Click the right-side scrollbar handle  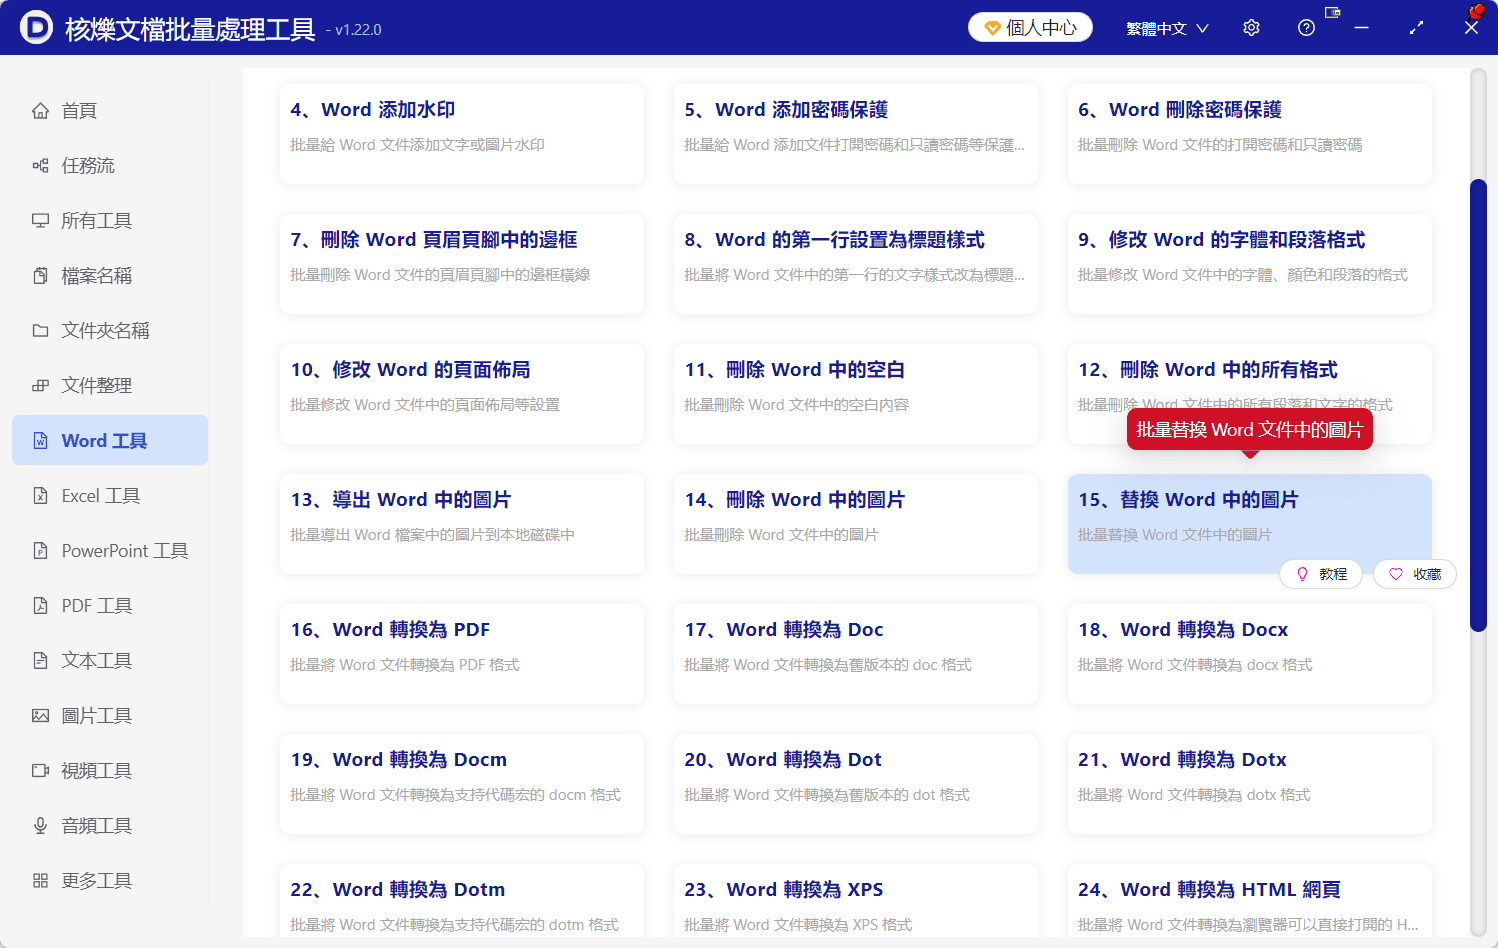[x=1478, y=405]
